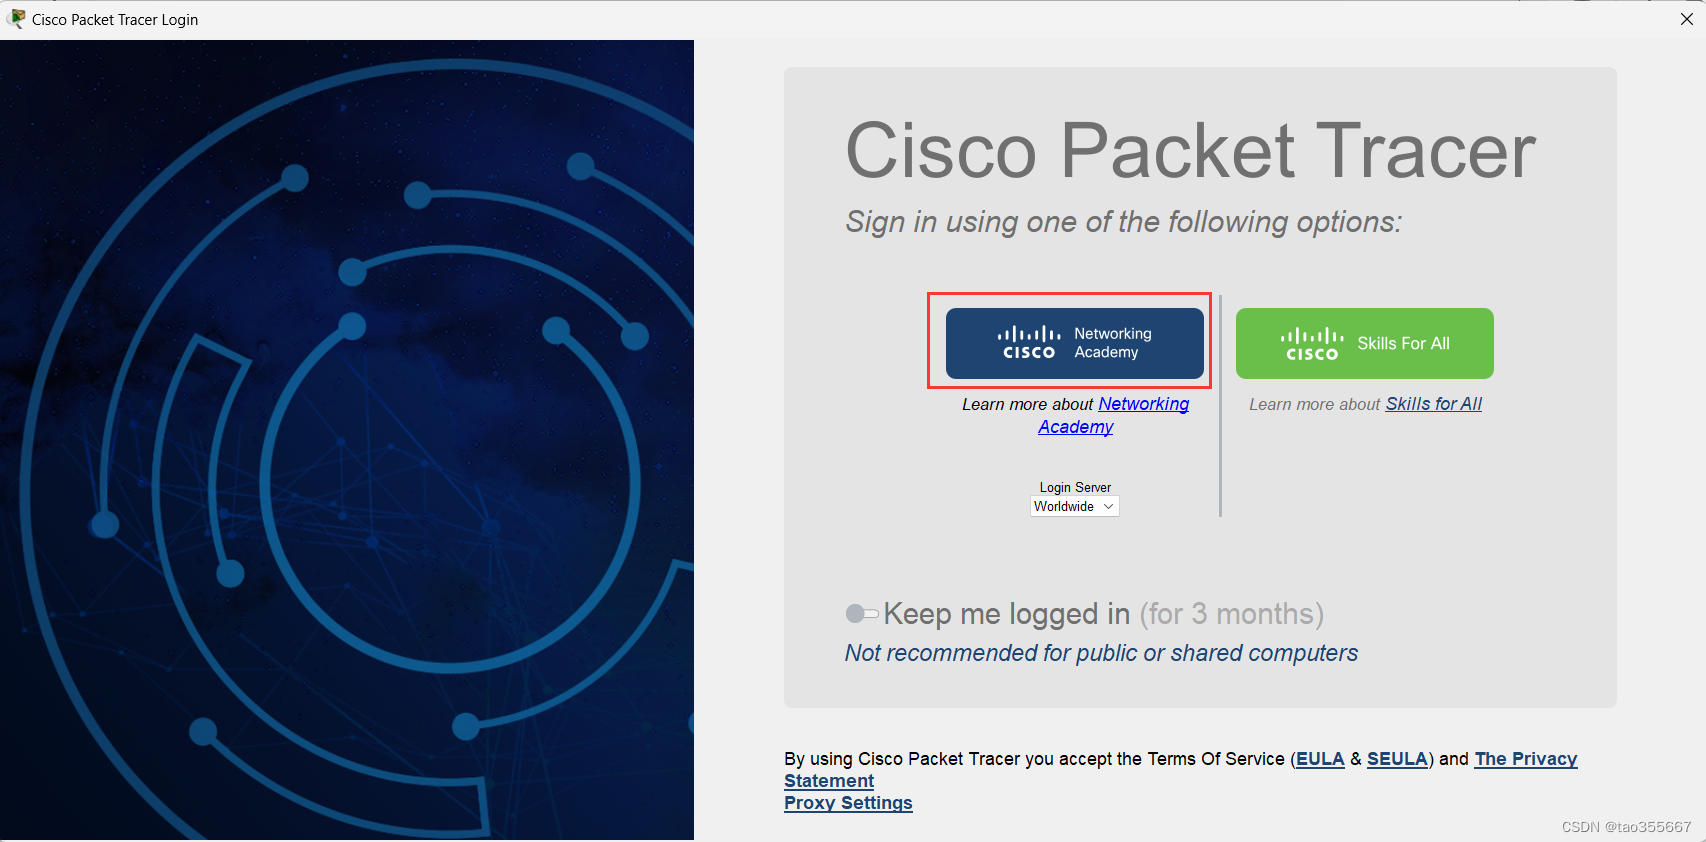The width and height of the screenshot is (1706, 842).
Task: Open The Privacy Statement link
Action: click(x=1525, y=759)
